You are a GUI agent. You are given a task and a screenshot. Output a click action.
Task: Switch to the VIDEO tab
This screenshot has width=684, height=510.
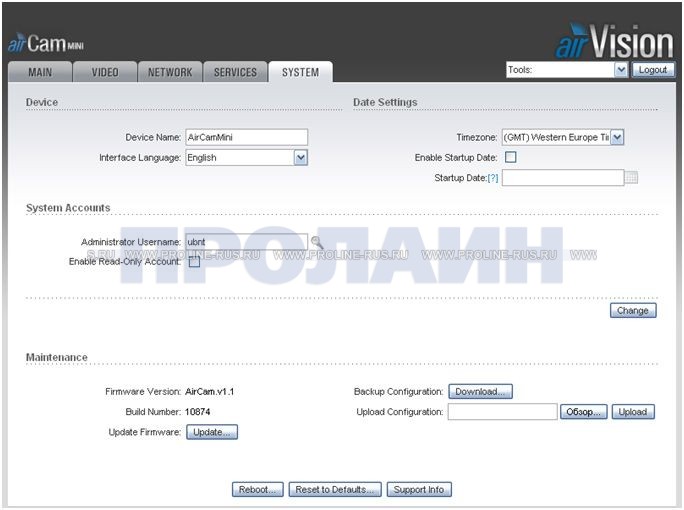click(x=105, y=72)
